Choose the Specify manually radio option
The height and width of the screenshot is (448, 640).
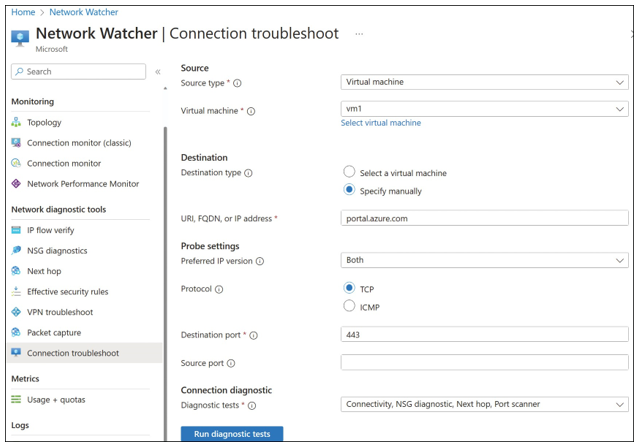click(349, 190)
